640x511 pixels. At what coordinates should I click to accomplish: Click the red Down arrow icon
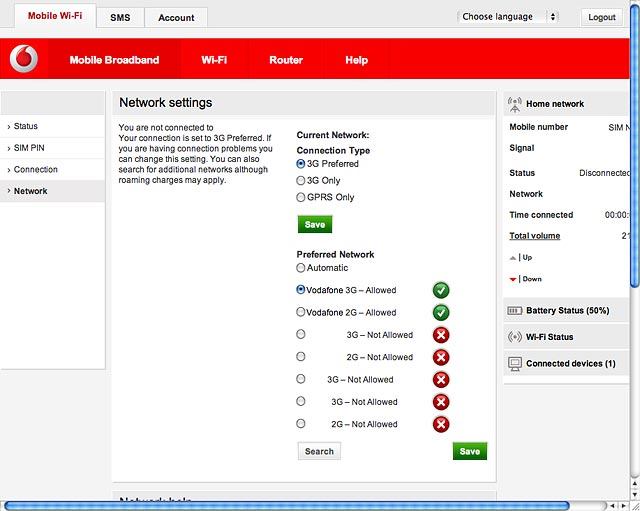coord(513,280)
